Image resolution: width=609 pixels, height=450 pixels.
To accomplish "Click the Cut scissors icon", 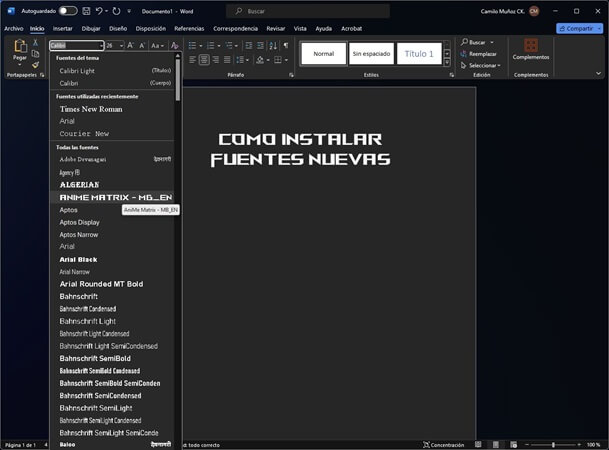I will coord(35,42).
